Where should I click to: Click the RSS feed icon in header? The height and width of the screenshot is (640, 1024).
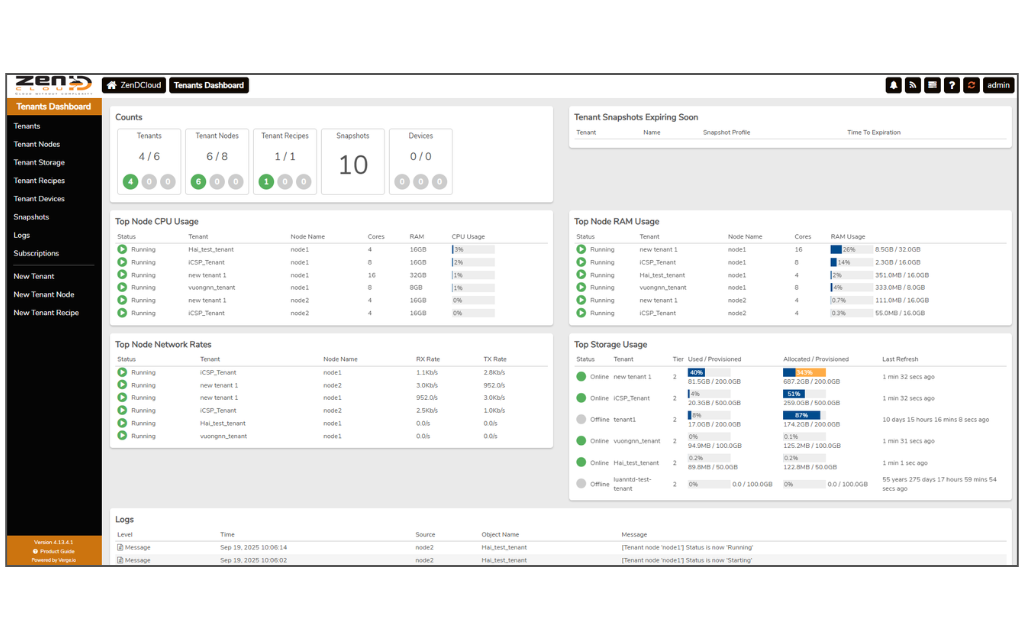(x=913, y=86)
